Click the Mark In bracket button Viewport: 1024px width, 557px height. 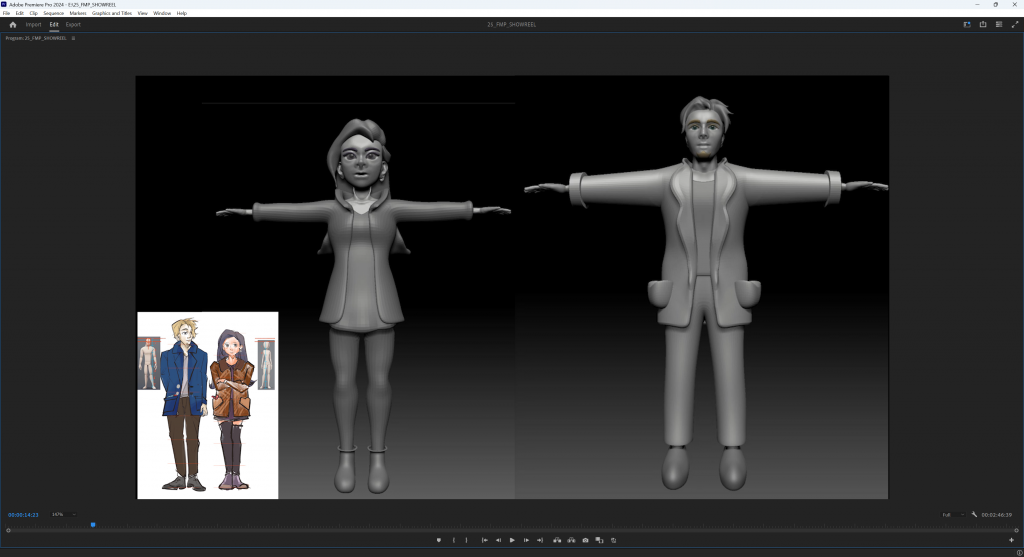coord(454,540)
